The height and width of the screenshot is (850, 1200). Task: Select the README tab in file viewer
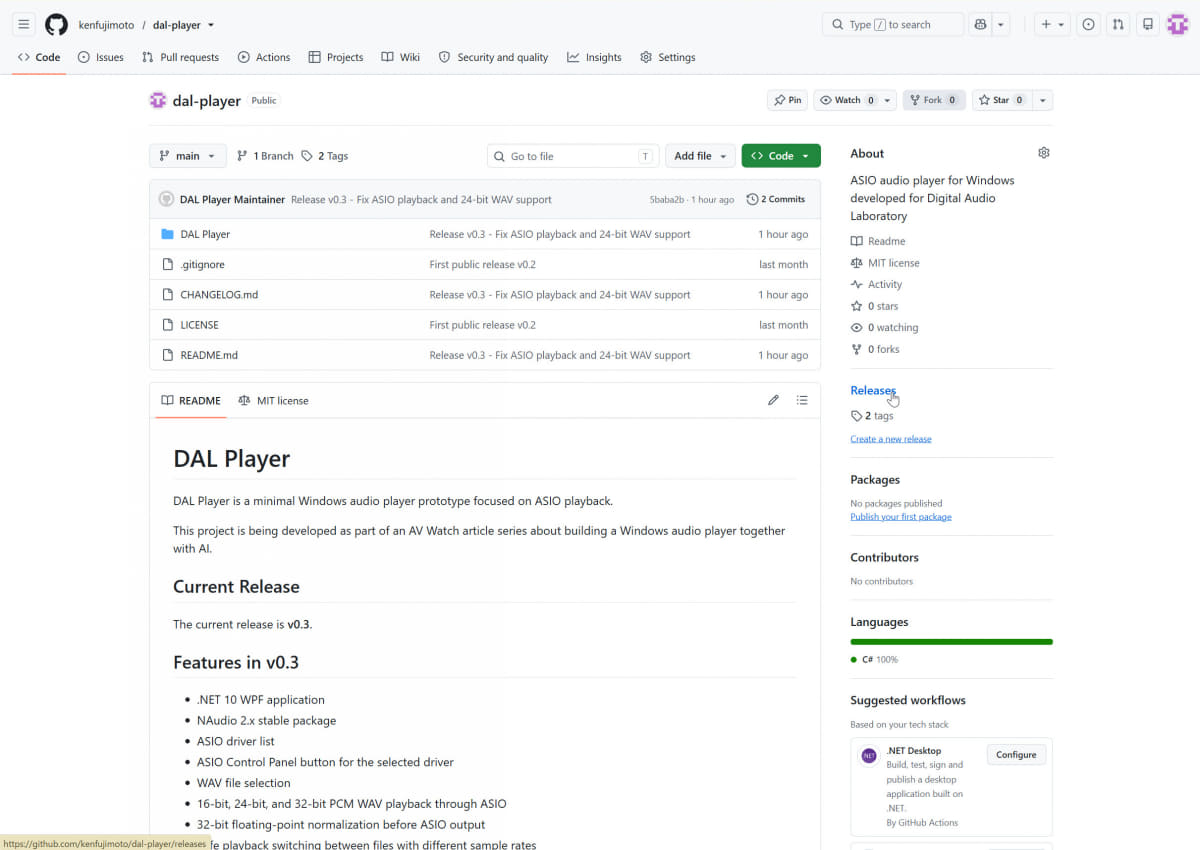click(191, 400)
